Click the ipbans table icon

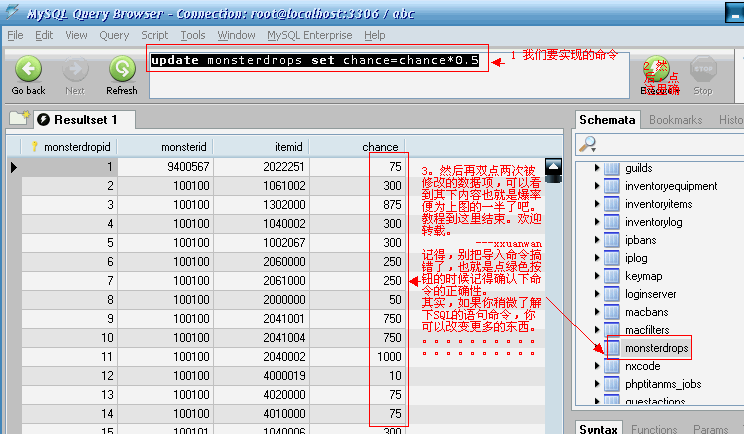pos(612,240)
